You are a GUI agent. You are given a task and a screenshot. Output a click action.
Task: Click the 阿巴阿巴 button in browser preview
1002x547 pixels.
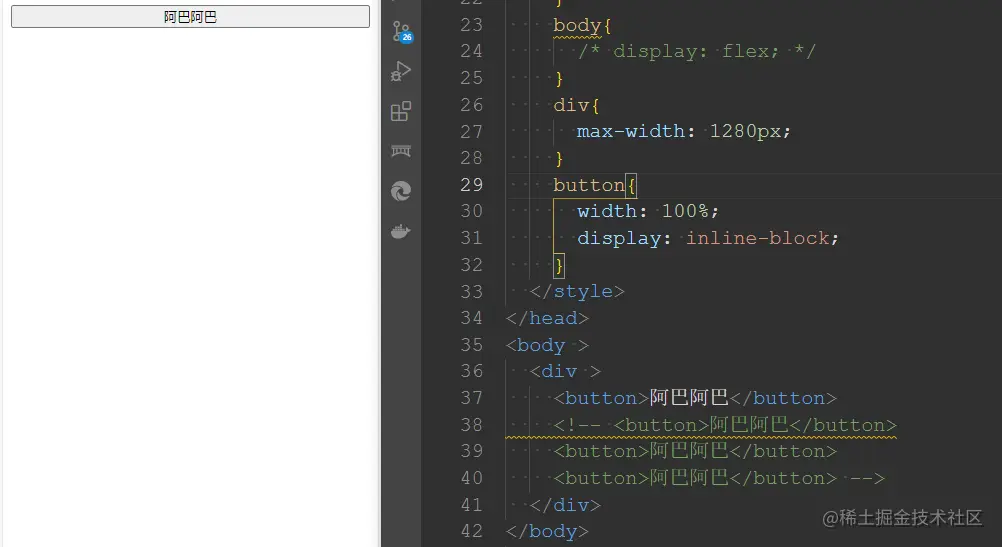tap(190, 17)
